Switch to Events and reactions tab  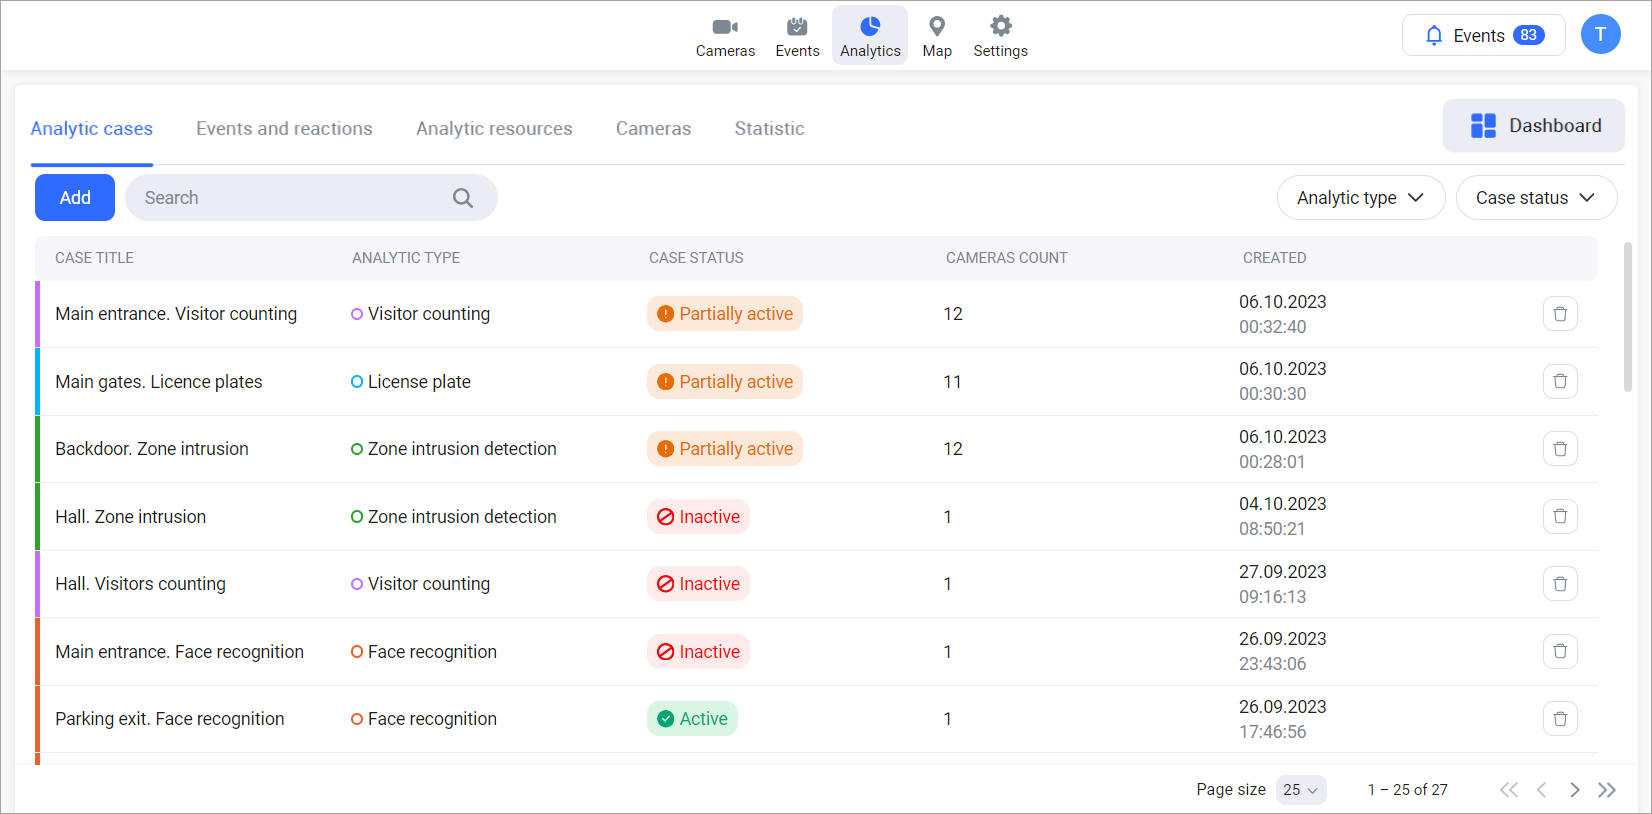coord(284,129)
